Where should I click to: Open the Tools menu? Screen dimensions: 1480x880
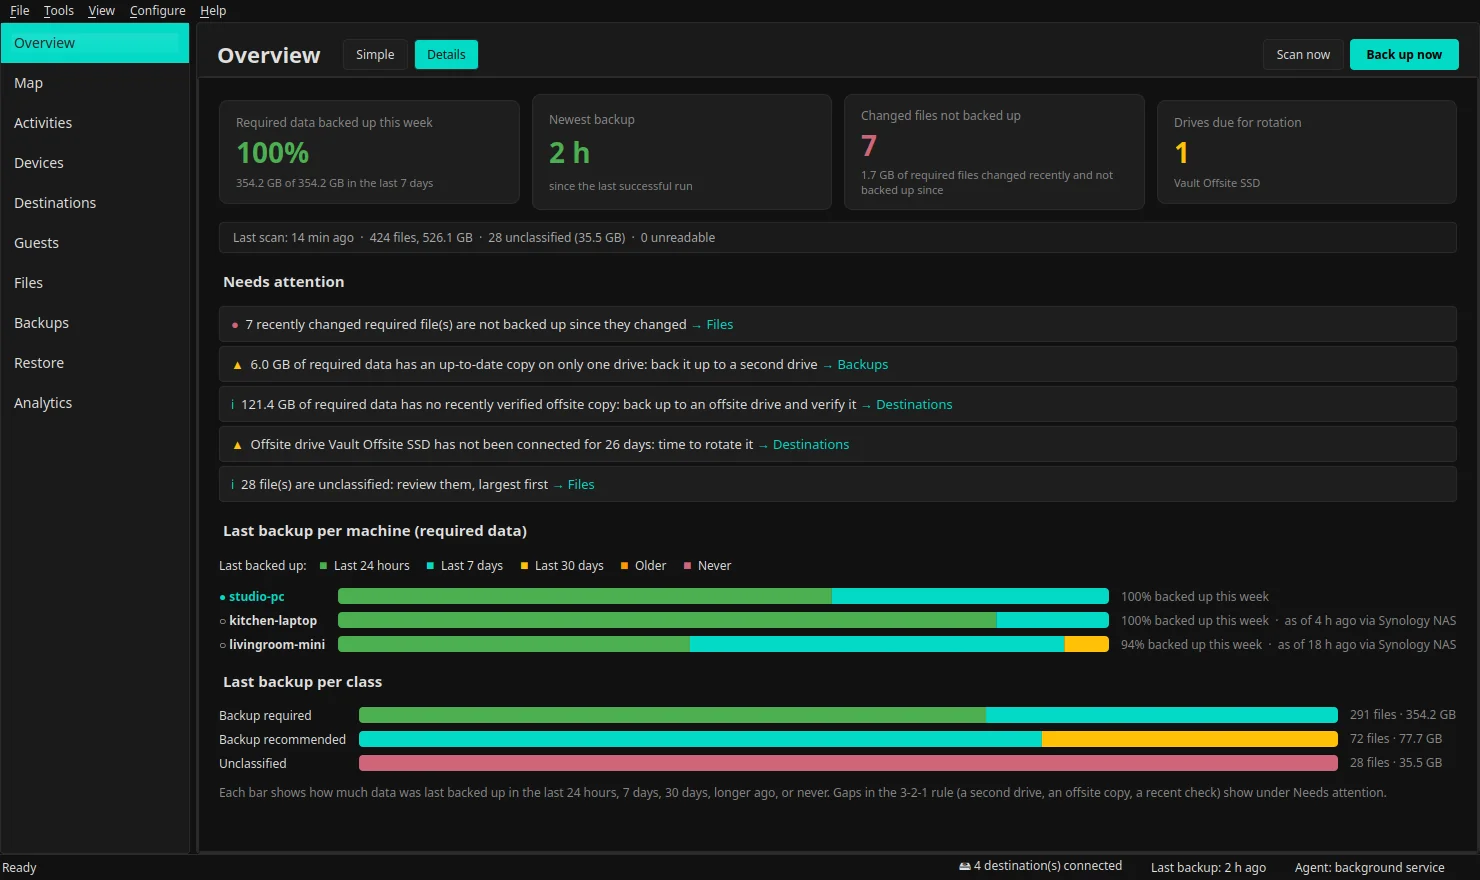pos(59,11)
